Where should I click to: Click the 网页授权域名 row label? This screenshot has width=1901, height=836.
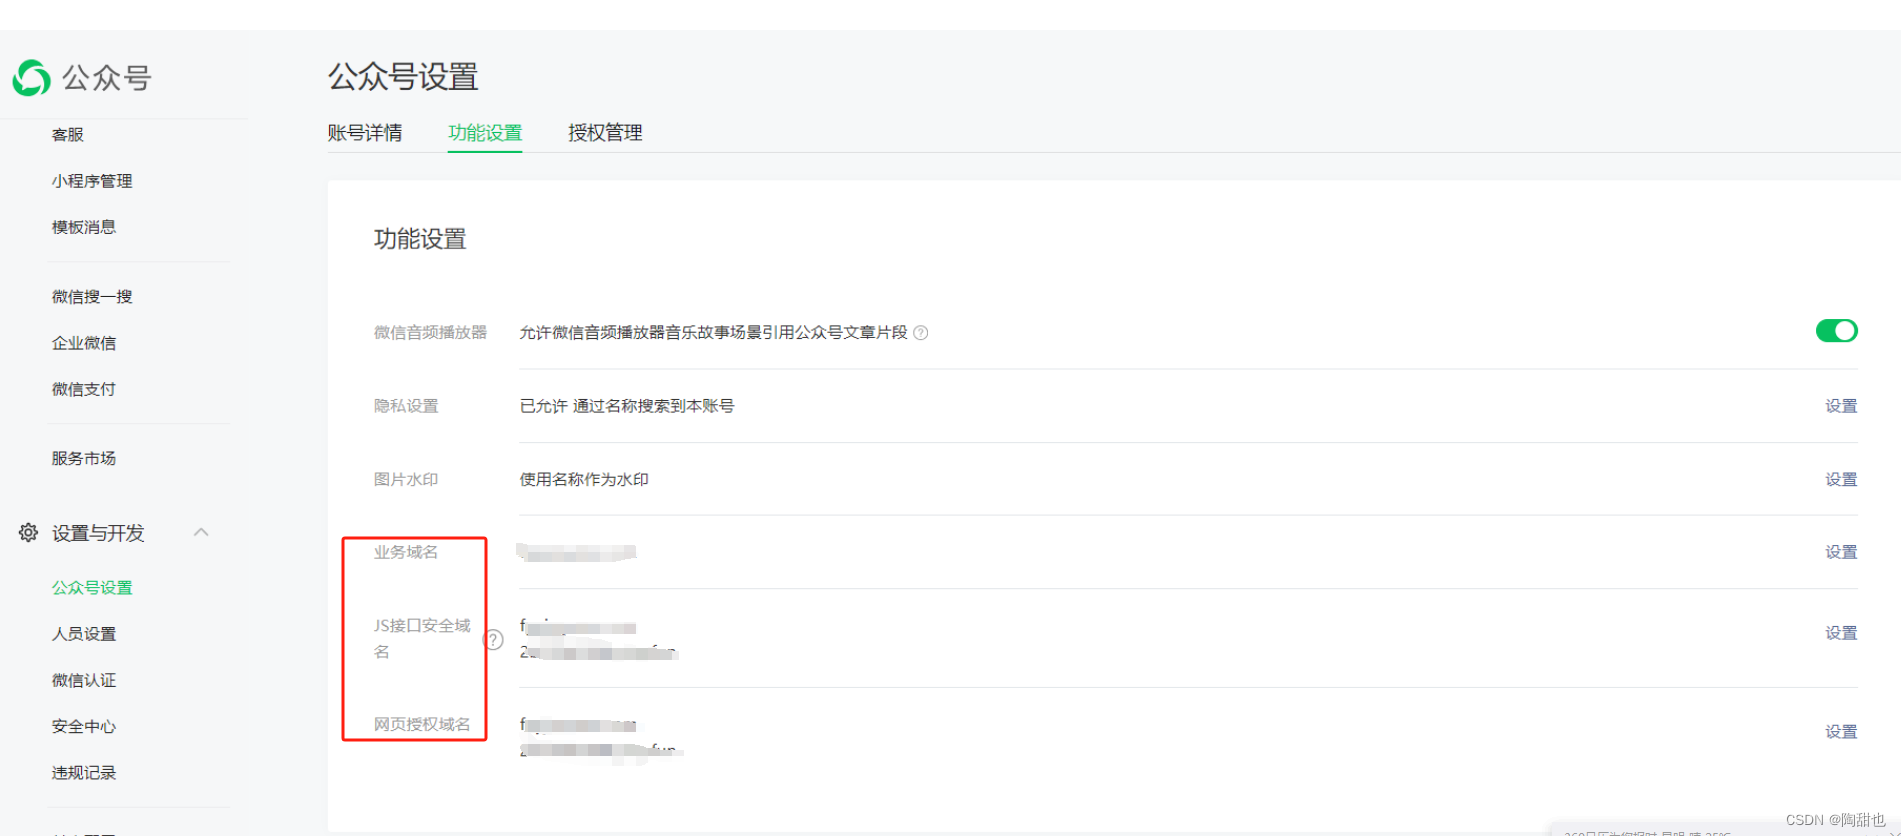(x=422, y=724)
